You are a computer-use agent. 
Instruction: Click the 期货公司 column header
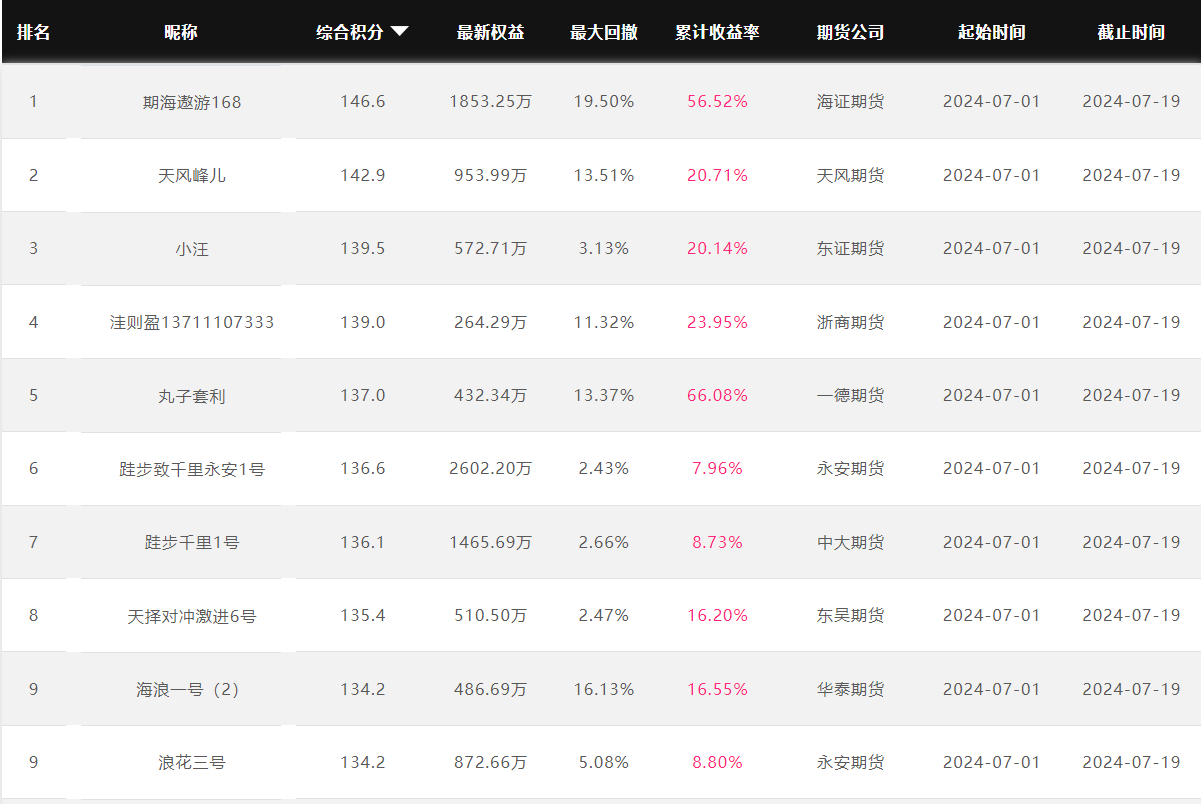click(850, 32)
